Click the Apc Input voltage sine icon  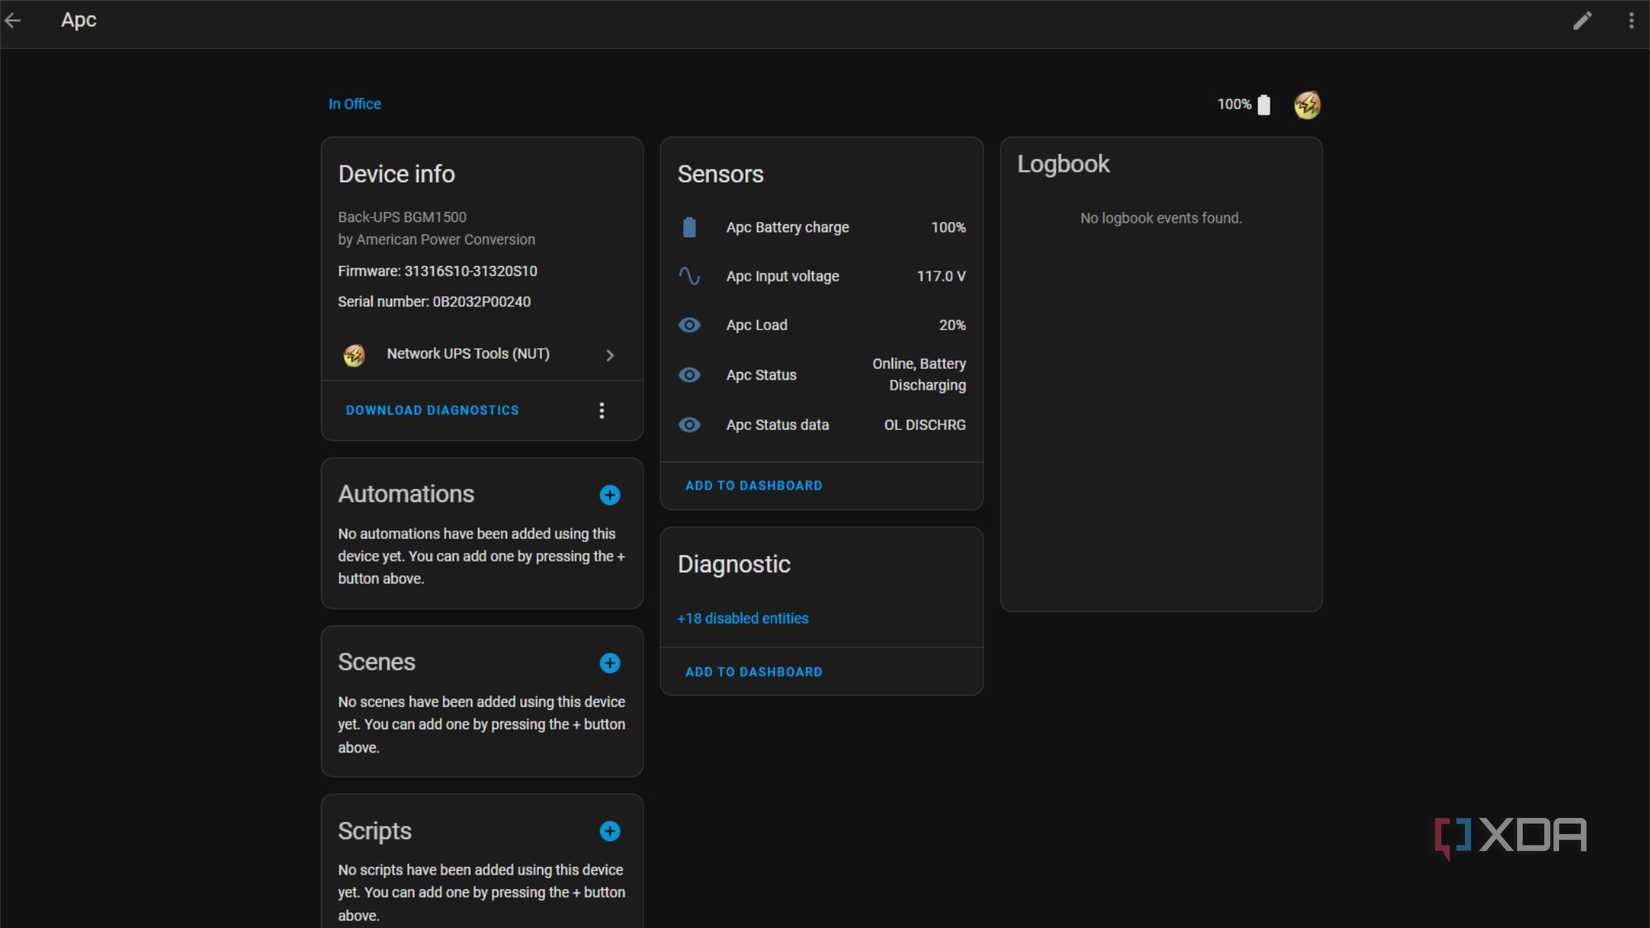[x=689, y=276]
